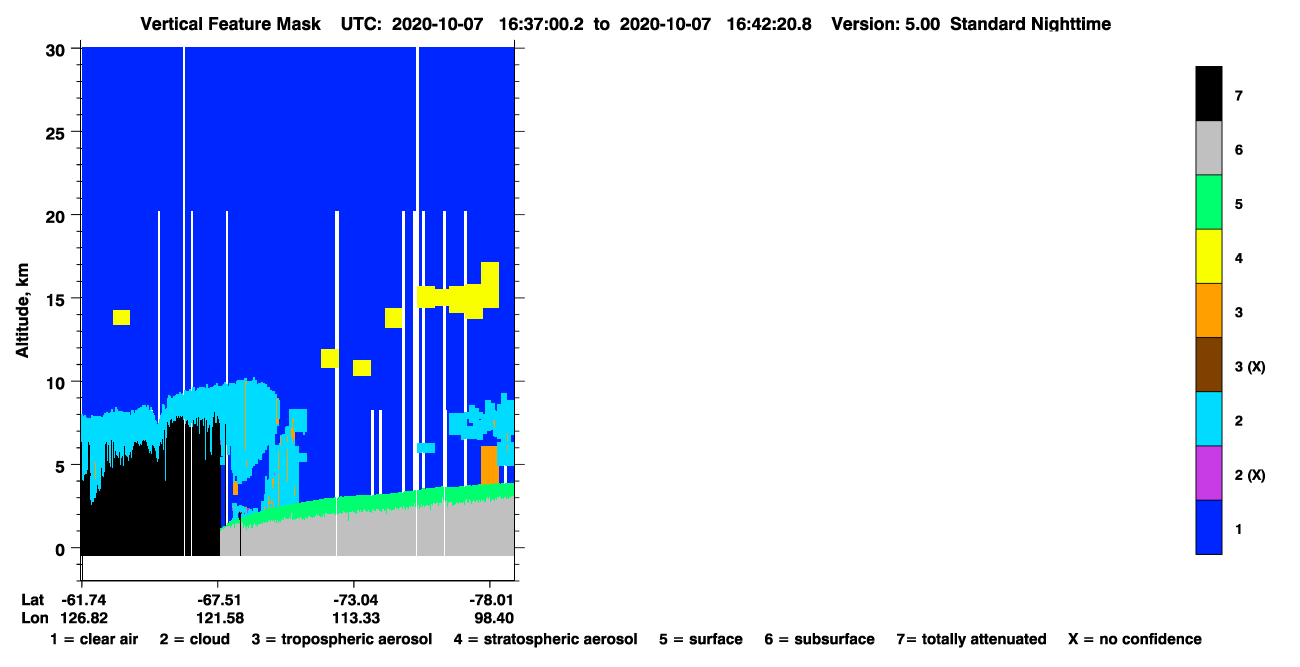The image size is (1300, 667).
Task: Click the latitude value '-67.51'
Action: (218, 600)
